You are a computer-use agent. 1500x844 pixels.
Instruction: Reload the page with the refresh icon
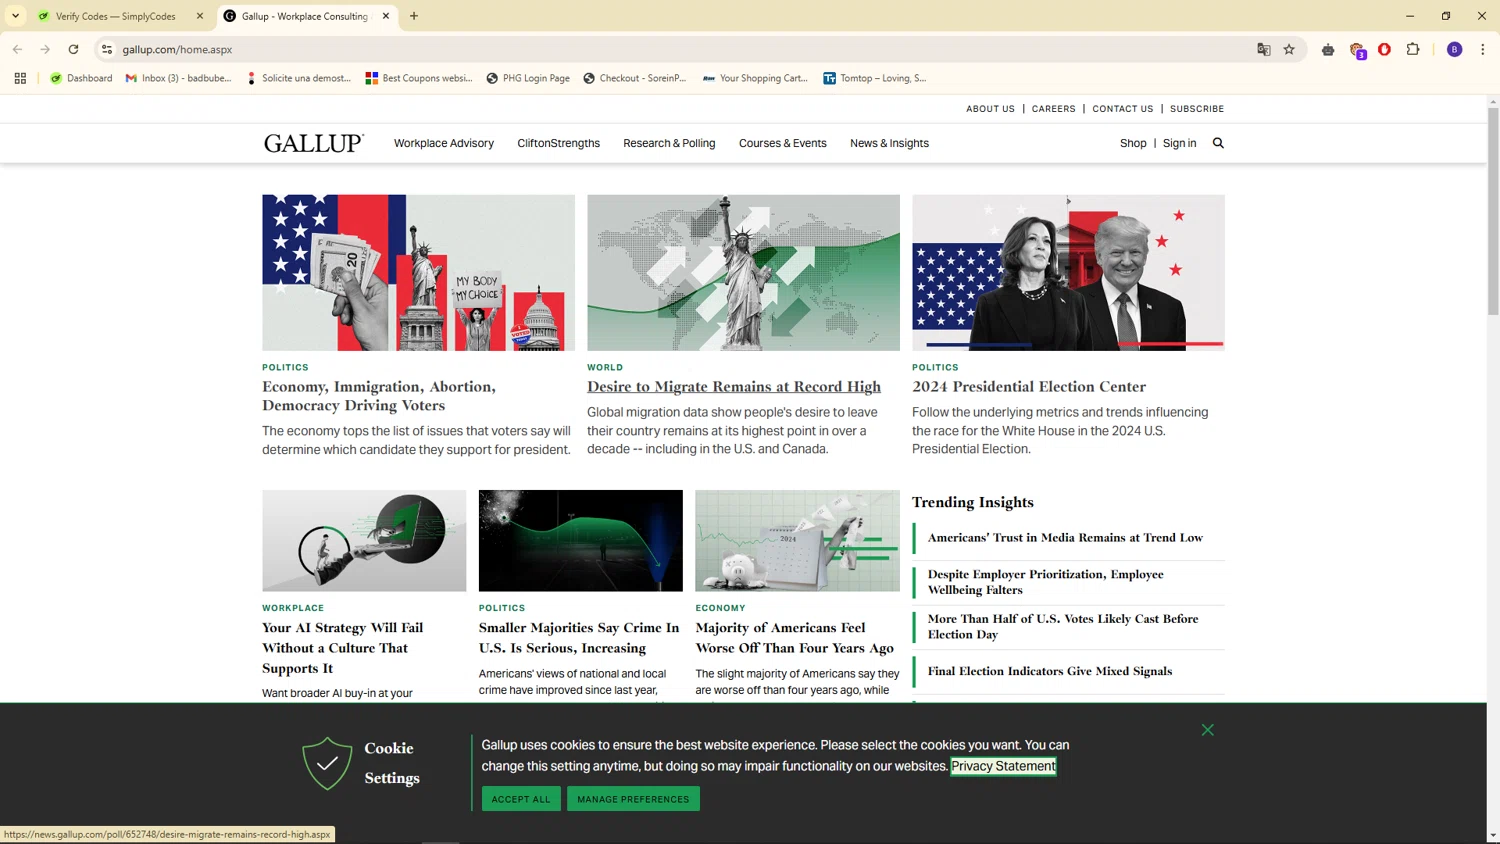[73, 49]
